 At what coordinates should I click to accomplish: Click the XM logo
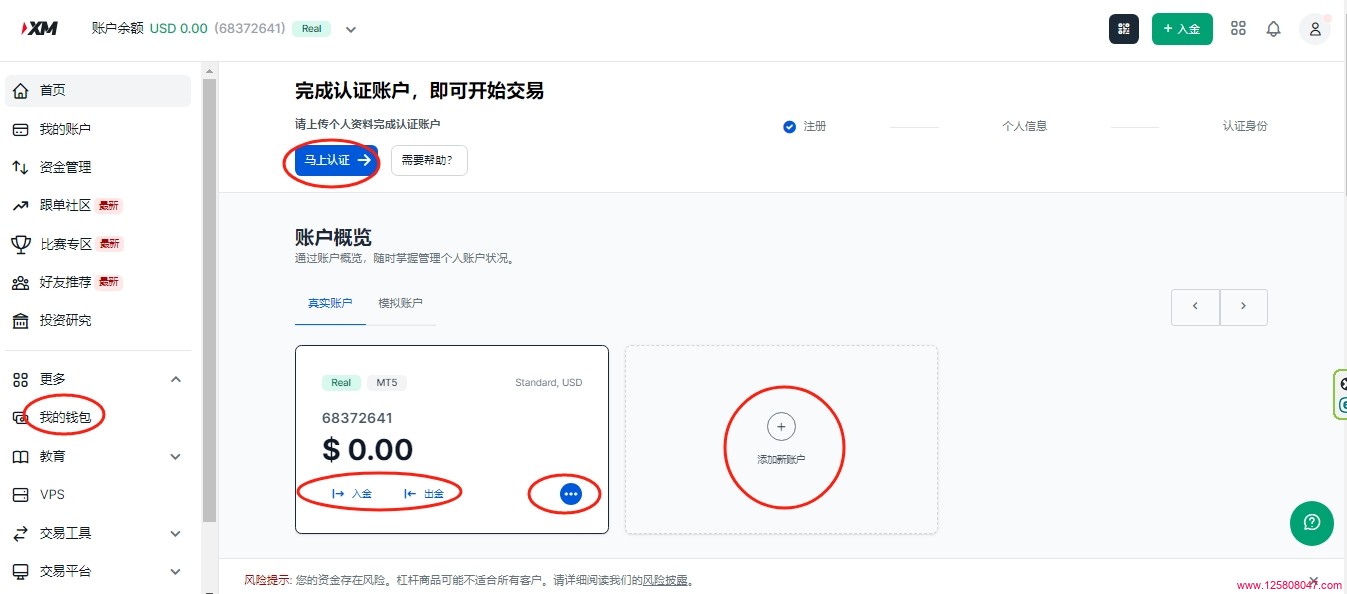pyautogui.click(x=39, y=28)
